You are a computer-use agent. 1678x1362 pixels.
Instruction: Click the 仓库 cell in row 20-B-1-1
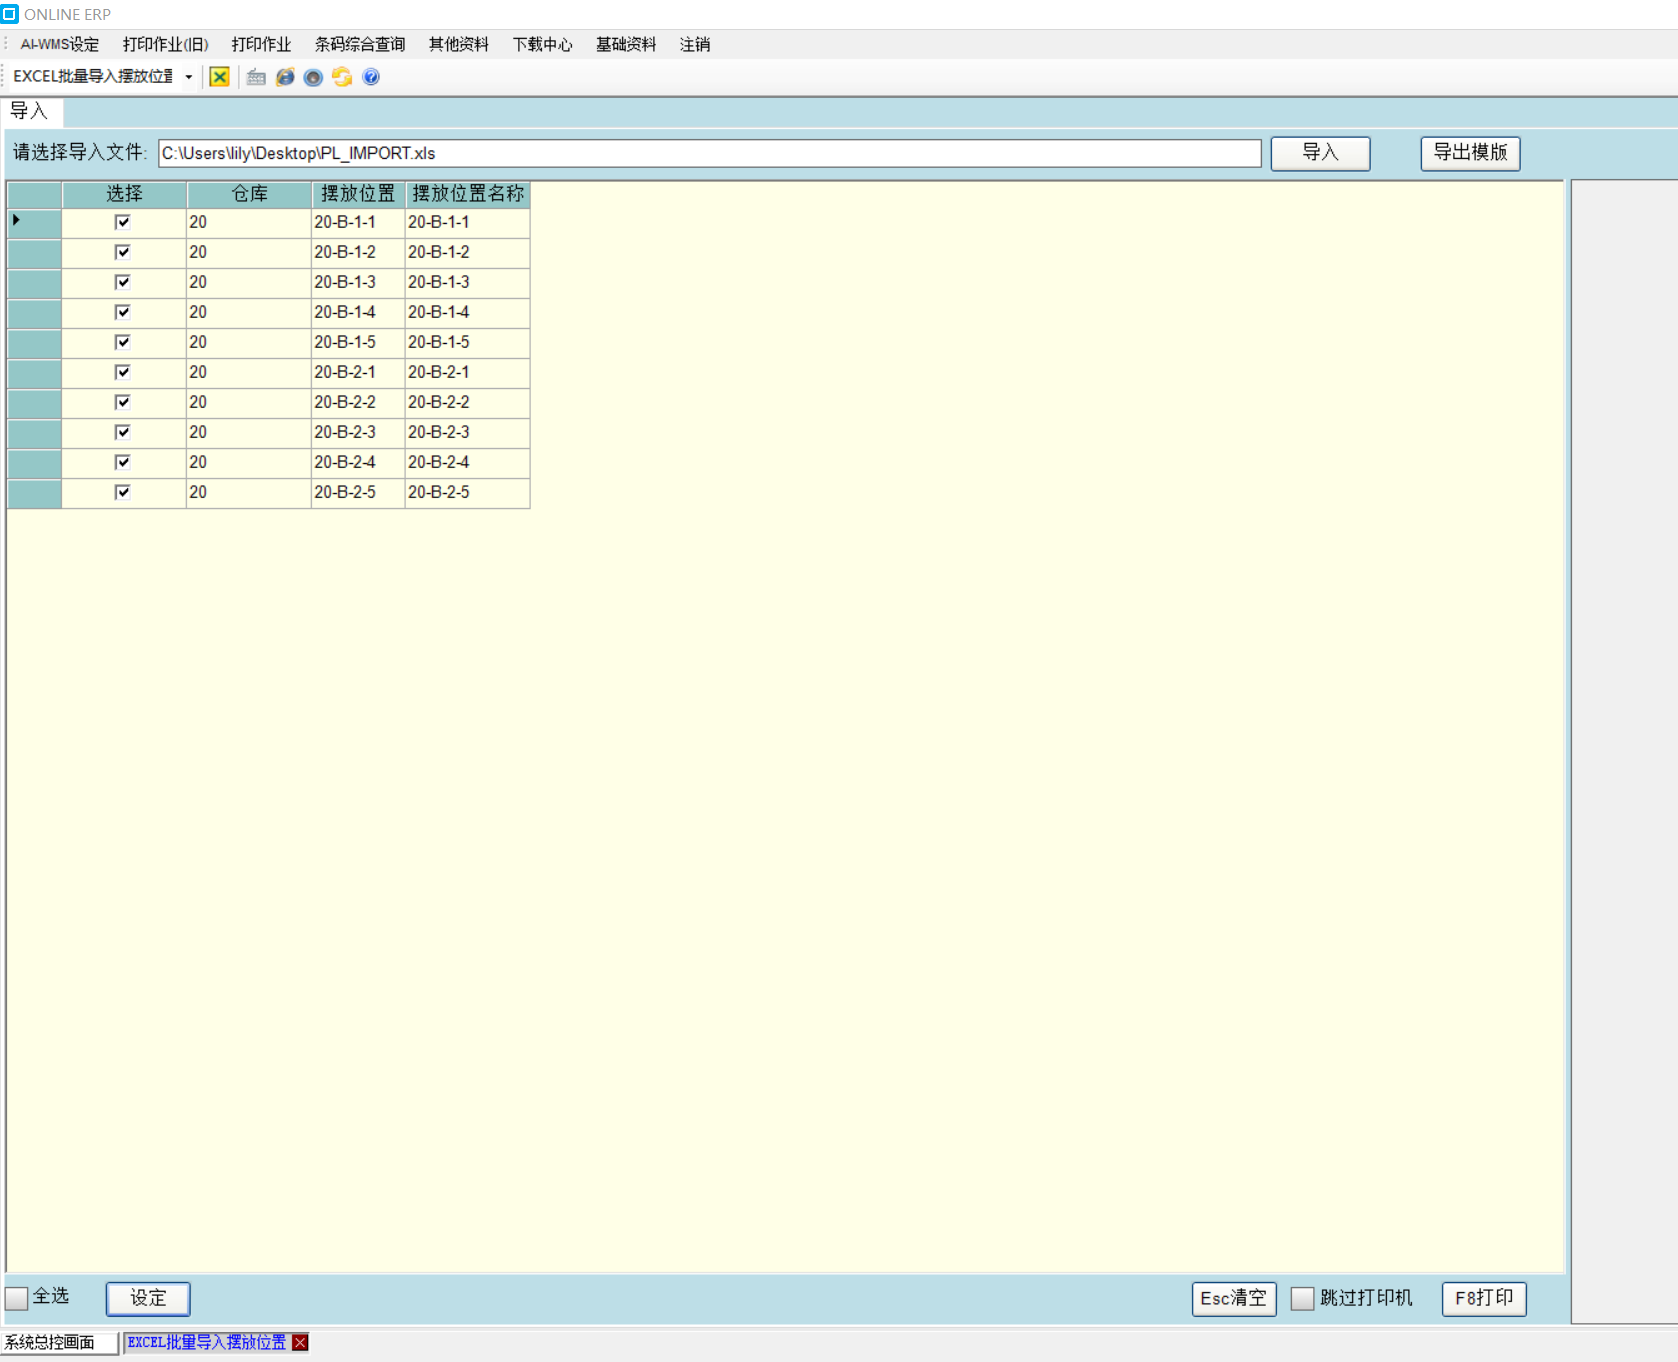click(249, 222)
